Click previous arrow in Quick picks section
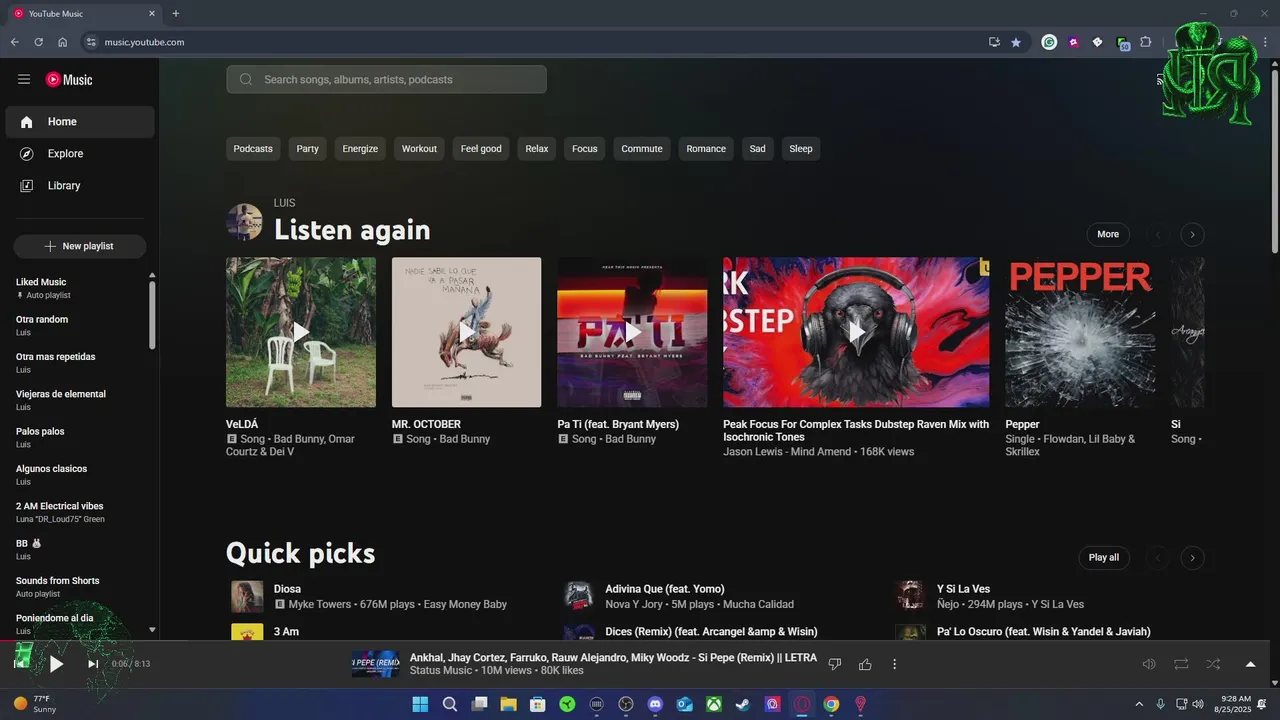This screenshot has width=1280, height=720. (x=1158, y=558)
